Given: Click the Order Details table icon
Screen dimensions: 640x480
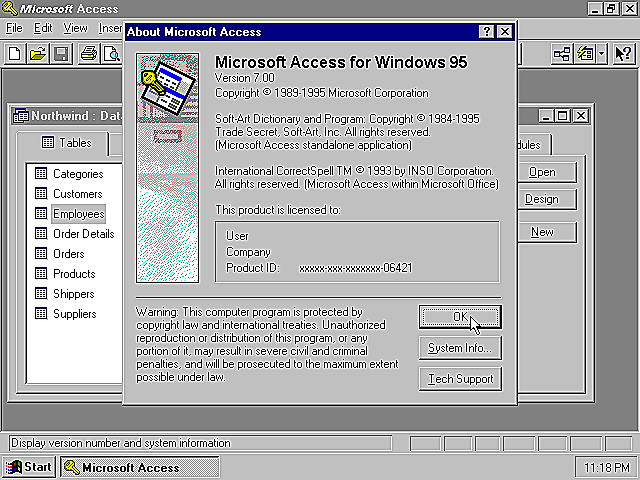Looking at the screenshot, I should coord(41,233).
